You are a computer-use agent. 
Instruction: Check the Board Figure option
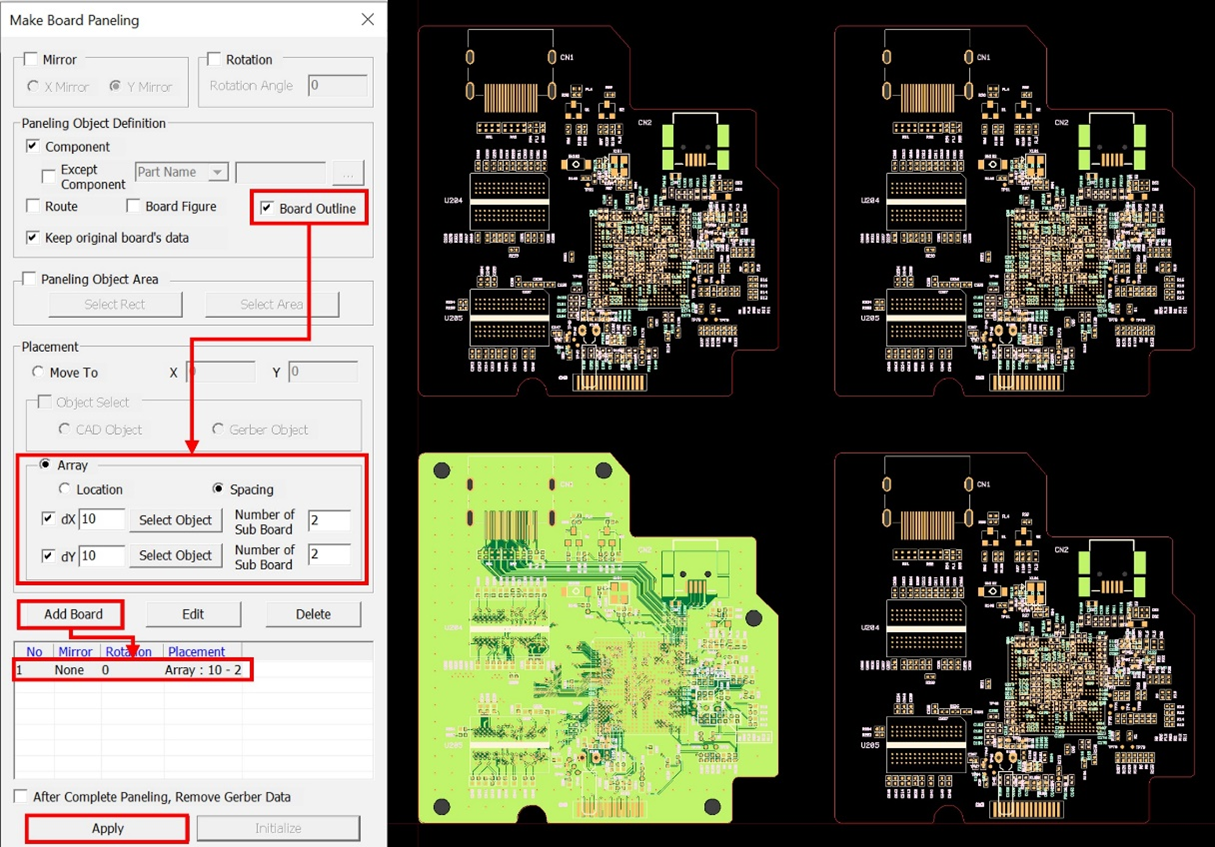[x=134, y=207]
